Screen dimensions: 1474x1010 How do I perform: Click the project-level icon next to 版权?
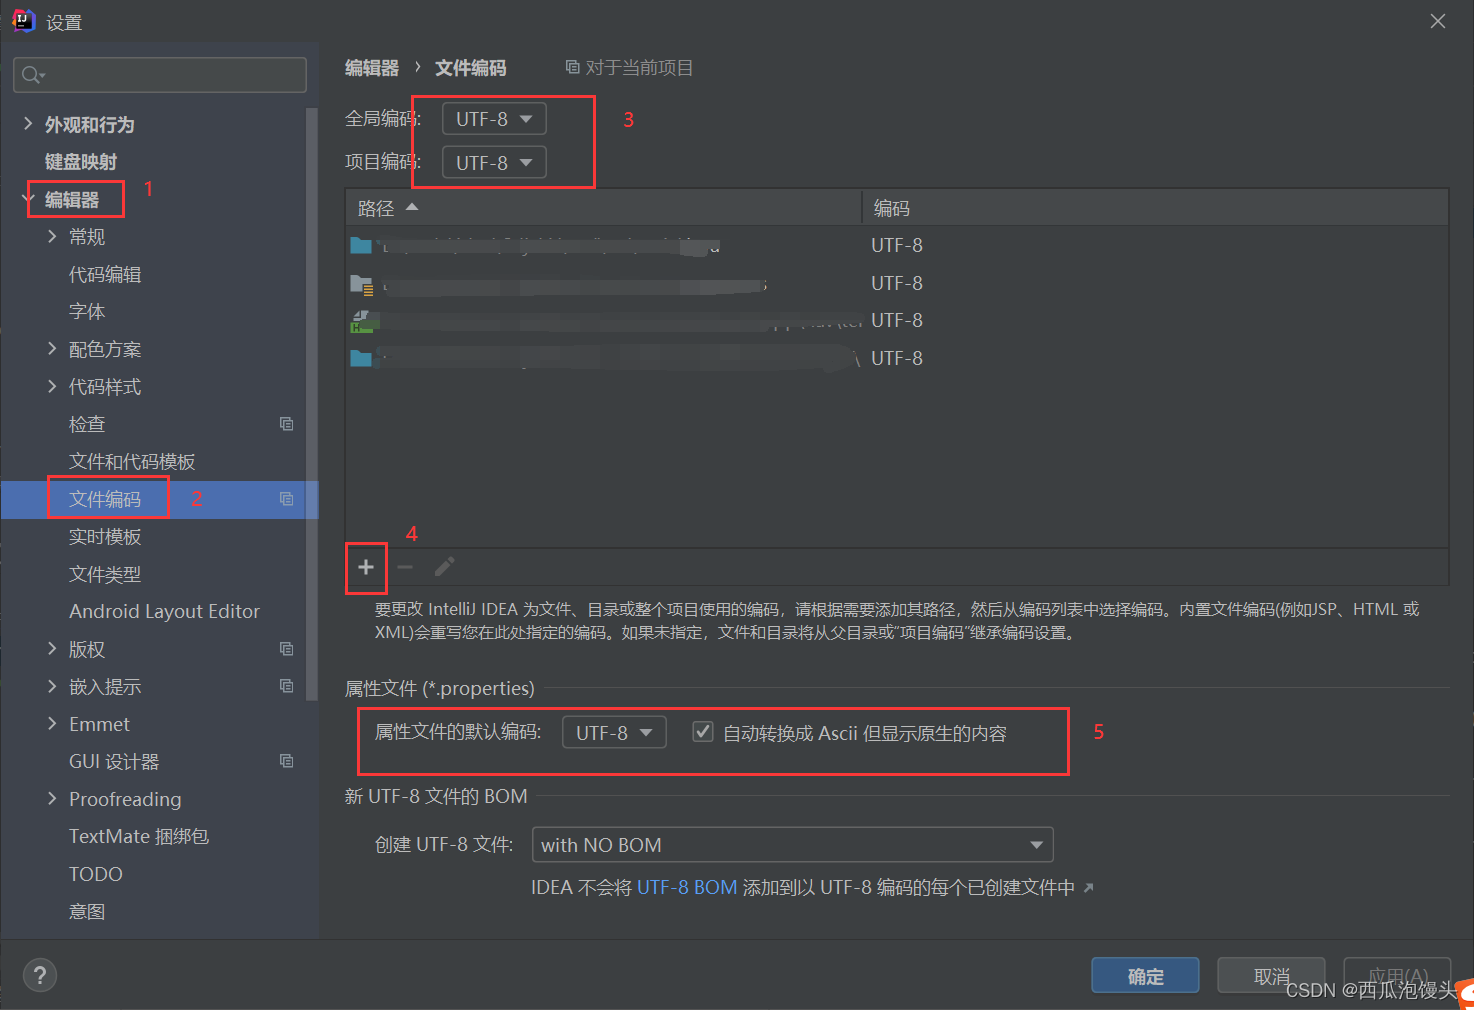click(x=287, y=649)
